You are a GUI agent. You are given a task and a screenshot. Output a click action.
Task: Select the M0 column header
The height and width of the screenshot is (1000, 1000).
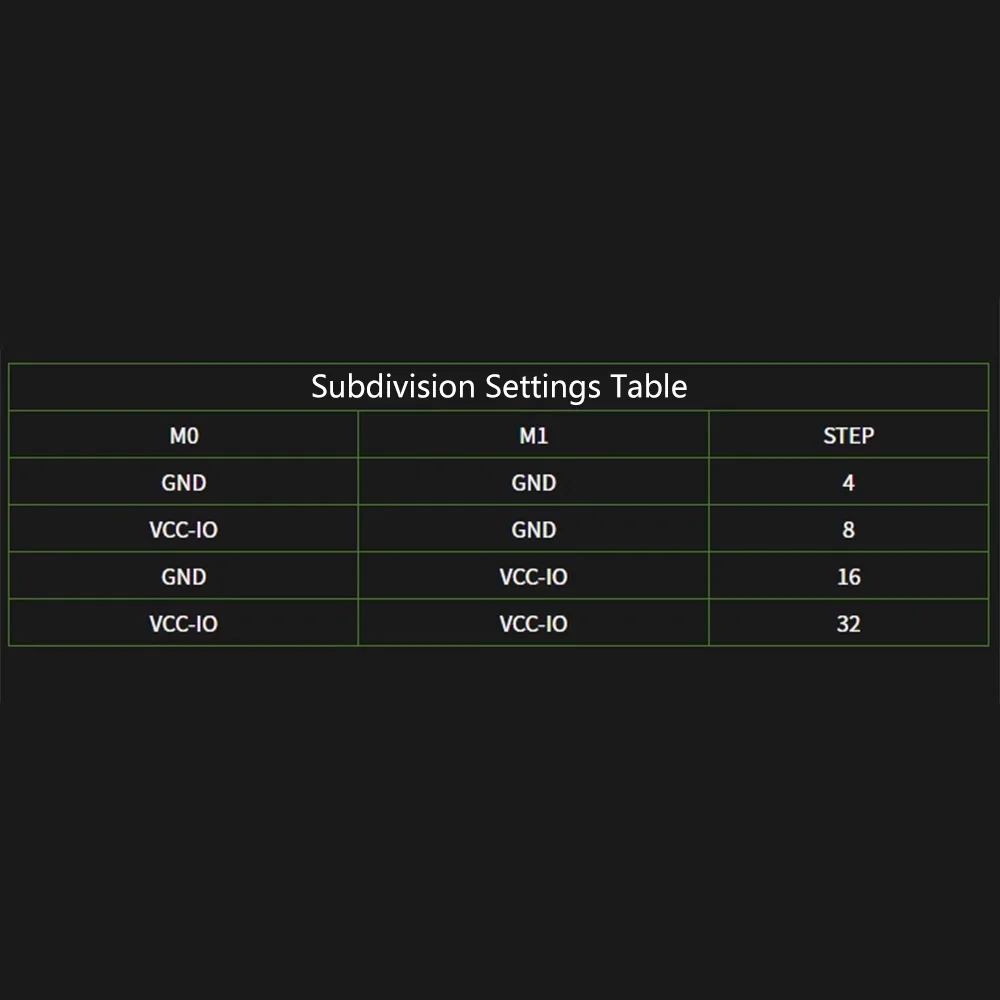[x=184, y=436]
